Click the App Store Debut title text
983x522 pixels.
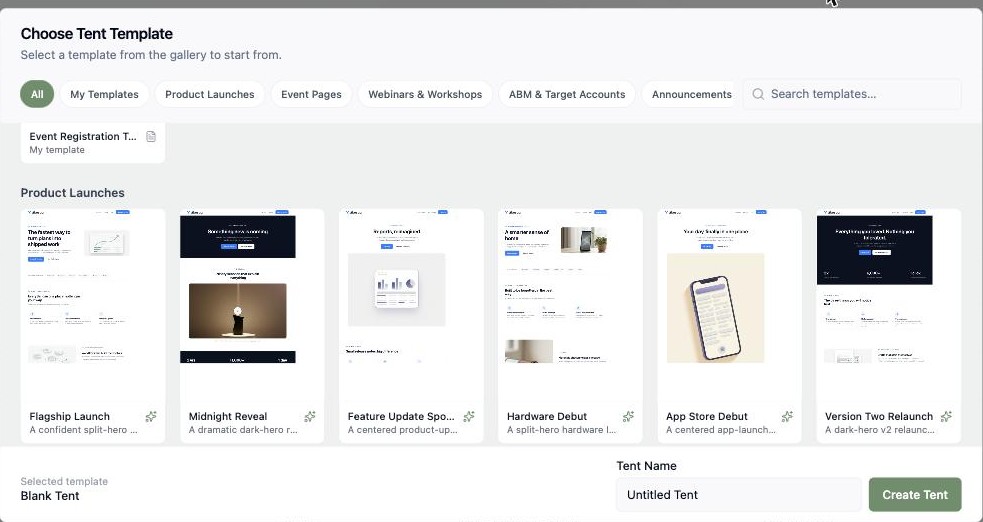(707, 416)
